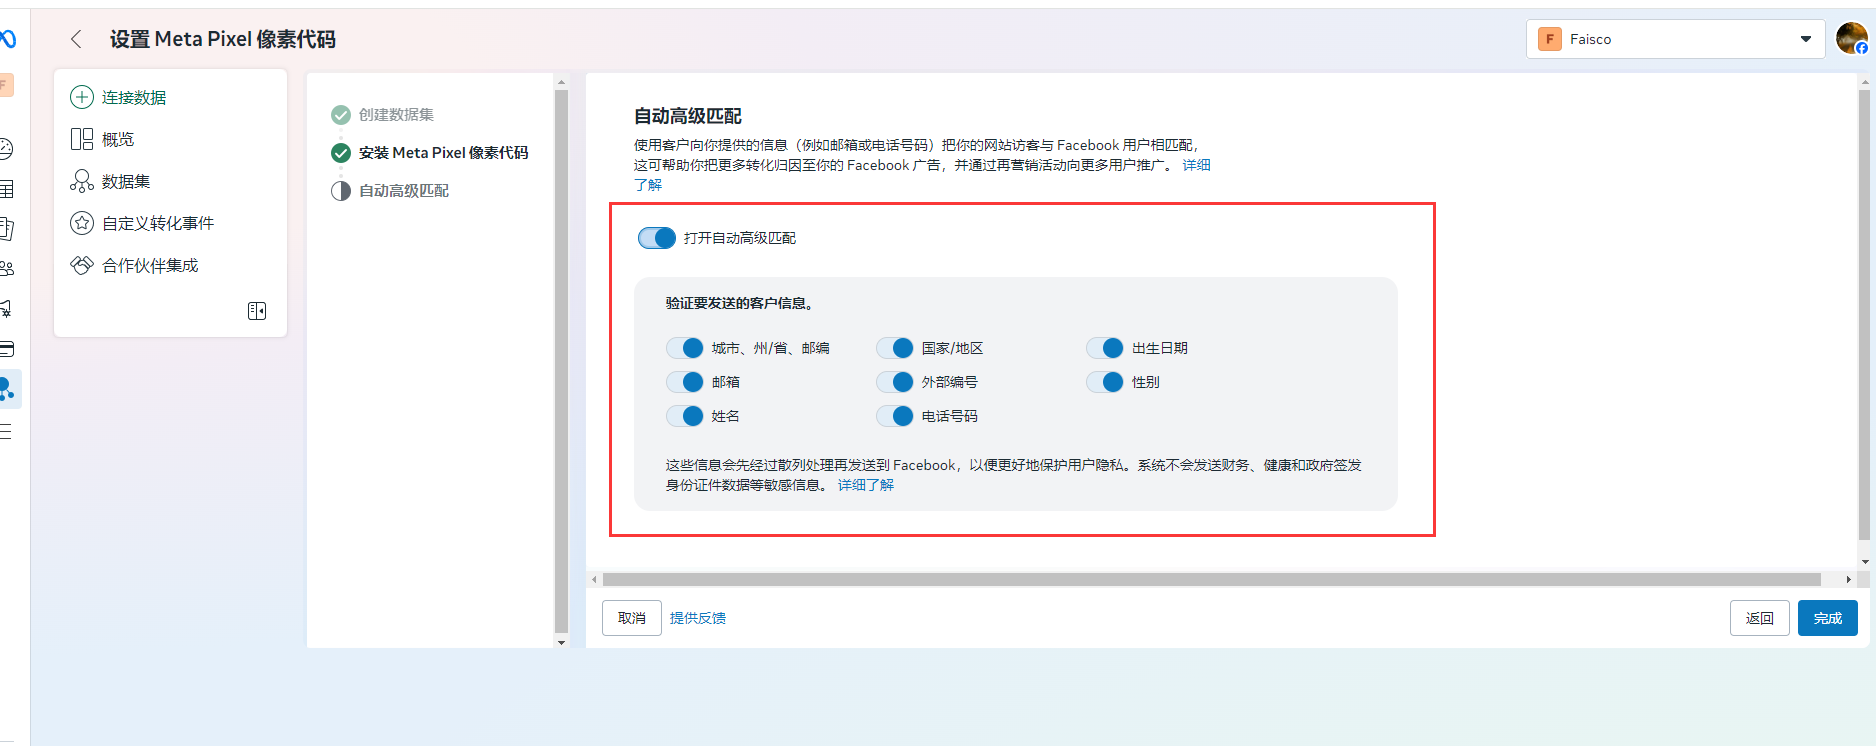Image resolution: width=1876 pixels, height=746 pixels.
Task: Select the 创建数据集 step label
Action: [x=396, y=115]
